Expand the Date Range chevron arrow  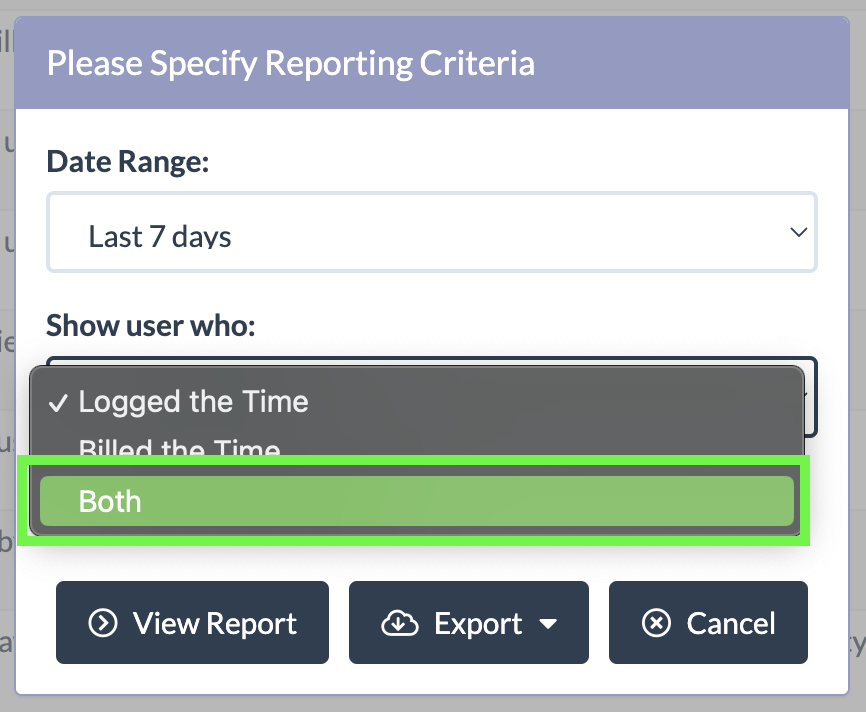click(798, 232)
